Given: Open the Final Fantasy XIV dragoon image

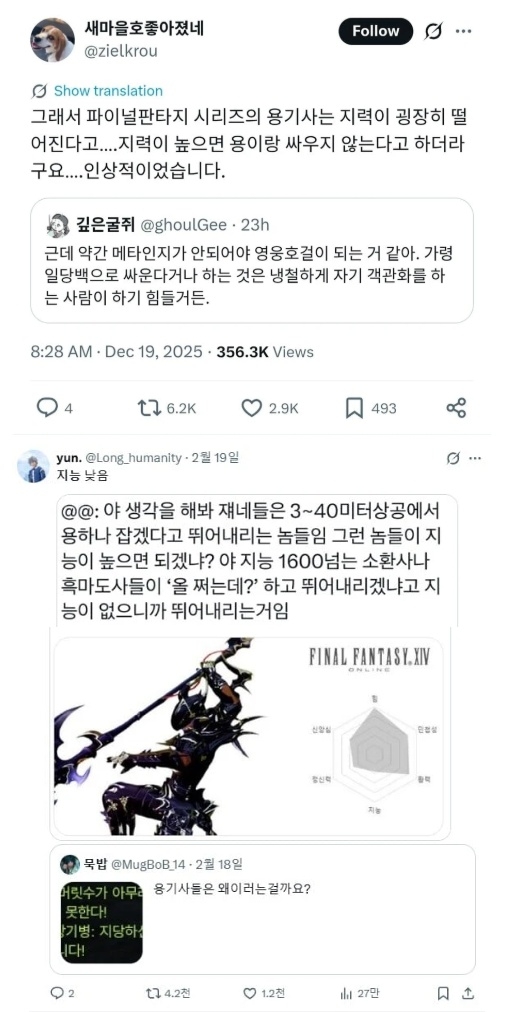Looking at the screenshot, I should (253, 734).
